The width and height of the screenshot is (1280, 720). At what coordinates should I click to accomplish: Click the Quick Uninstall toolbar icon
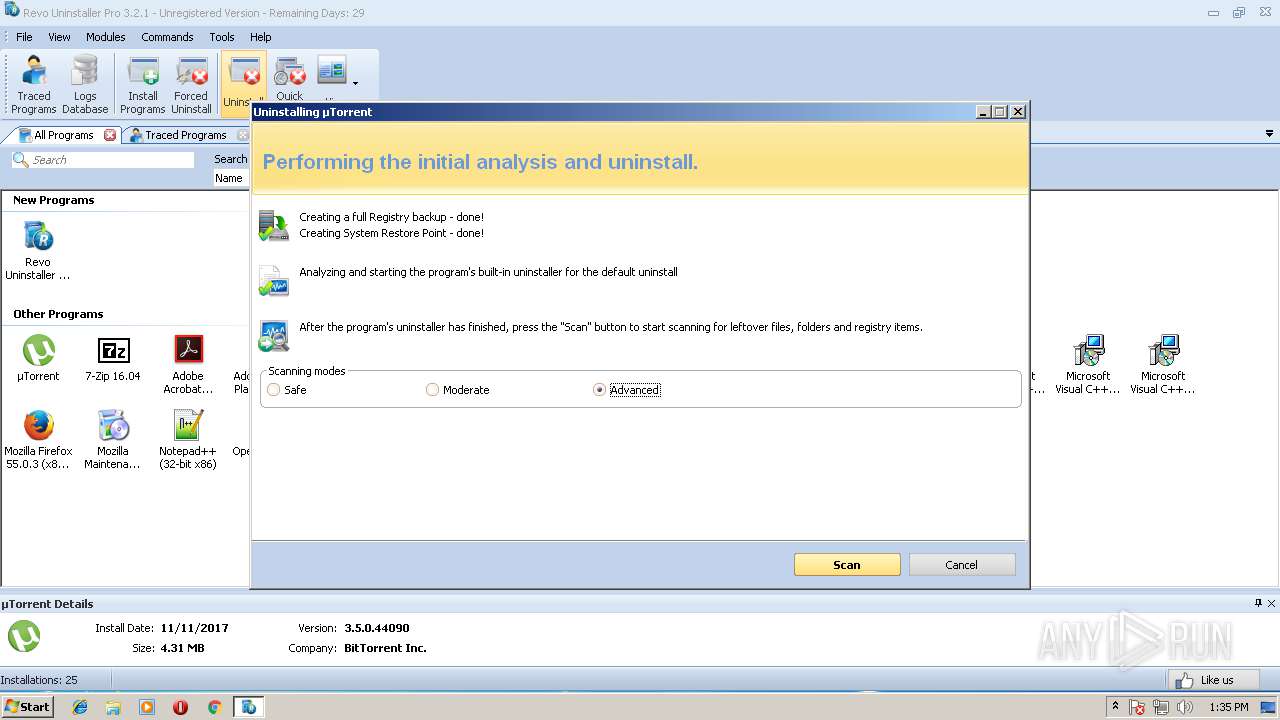click(x=290, y=80)
